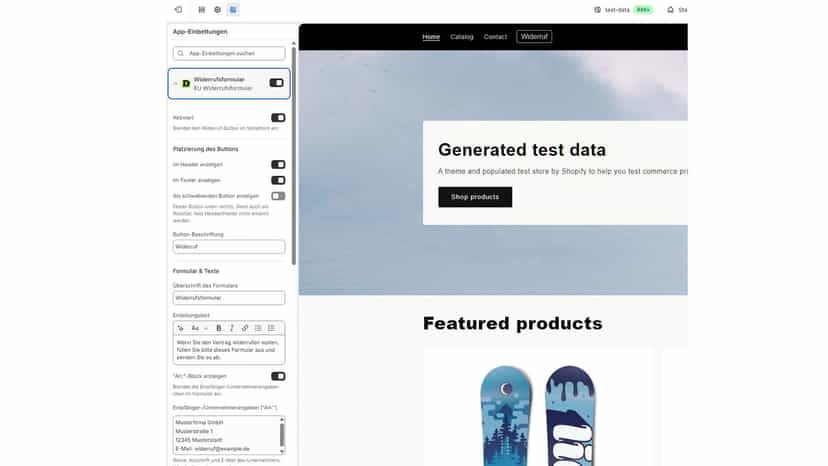Open the text style Aa dropdown
This screenshot has width=828, height=466.
coord(199,328)
